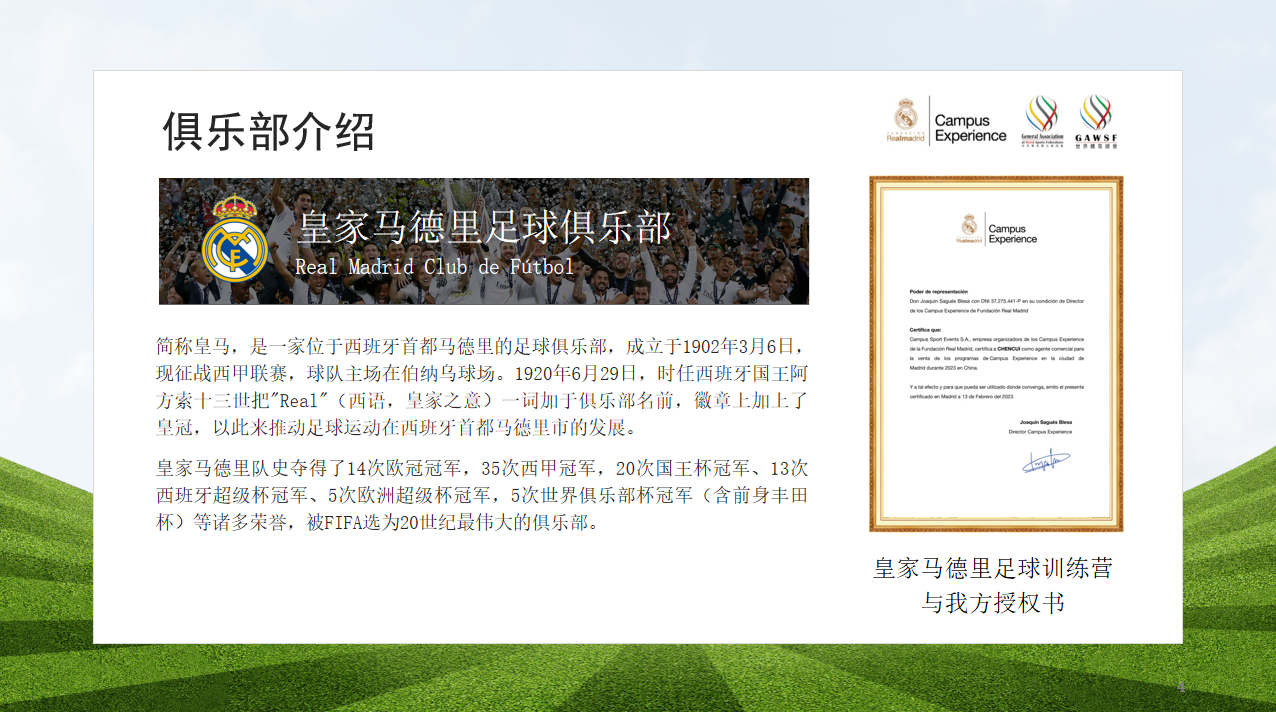Click the caption line 皇家马德里足球训练营

992,569
